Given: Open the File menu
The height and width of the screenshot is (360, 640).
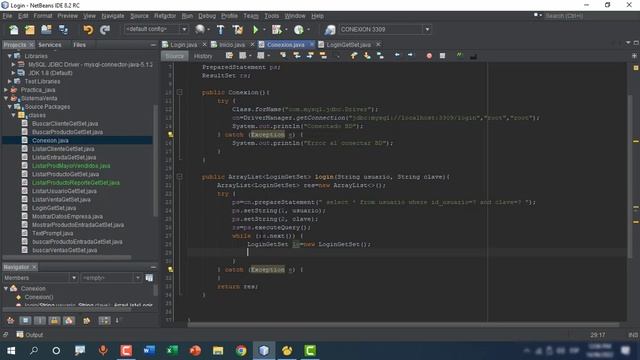Looking at the screenshot, I should tap(7, 16).
